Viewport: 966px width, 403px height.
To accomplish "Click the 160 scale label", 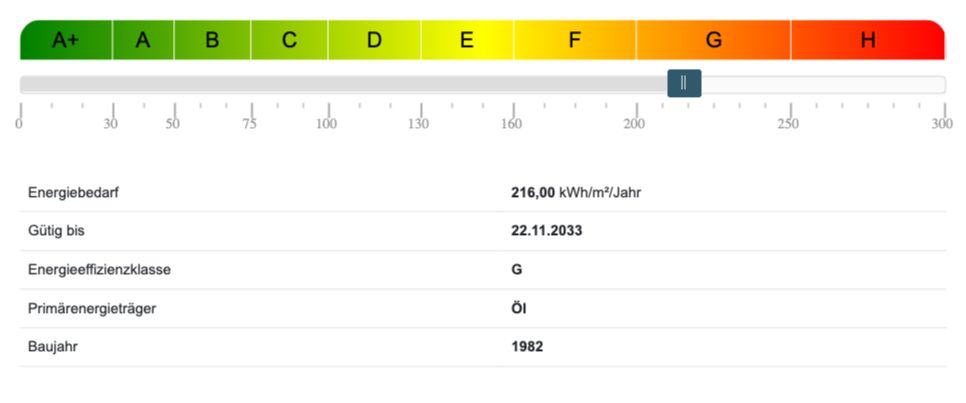I will click(512, 124).
